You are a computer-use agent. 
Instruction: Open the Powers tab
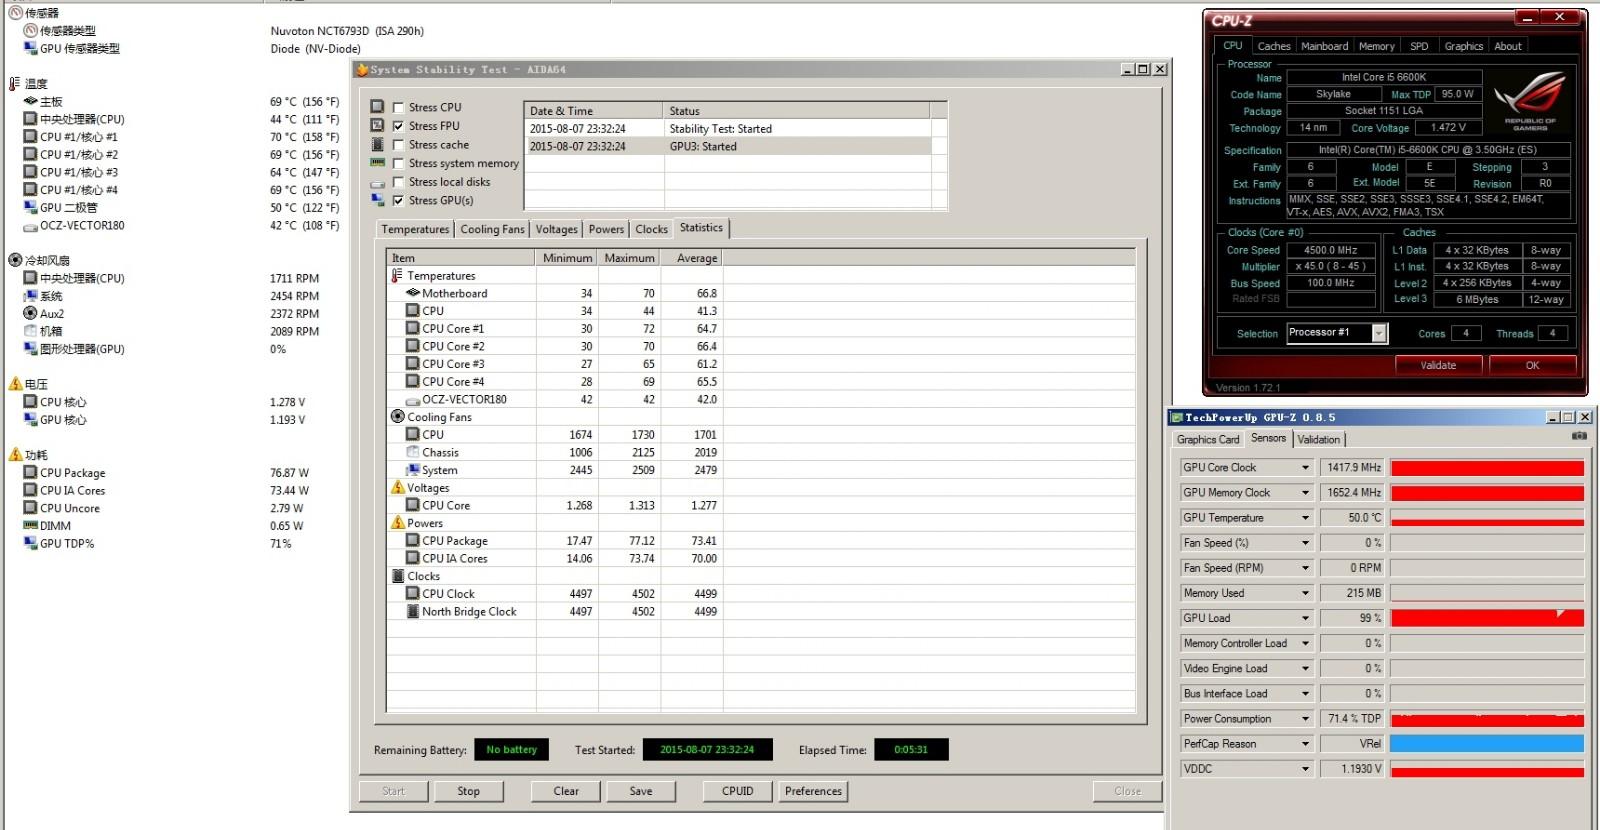[x=606, y=229]
